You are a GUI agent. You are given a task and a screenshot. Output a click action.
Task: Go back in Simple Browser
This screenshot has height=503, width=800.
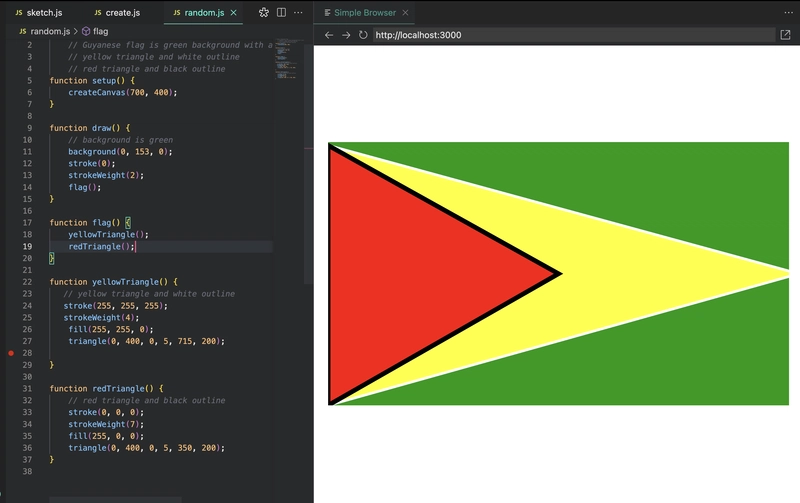[329, 35]
